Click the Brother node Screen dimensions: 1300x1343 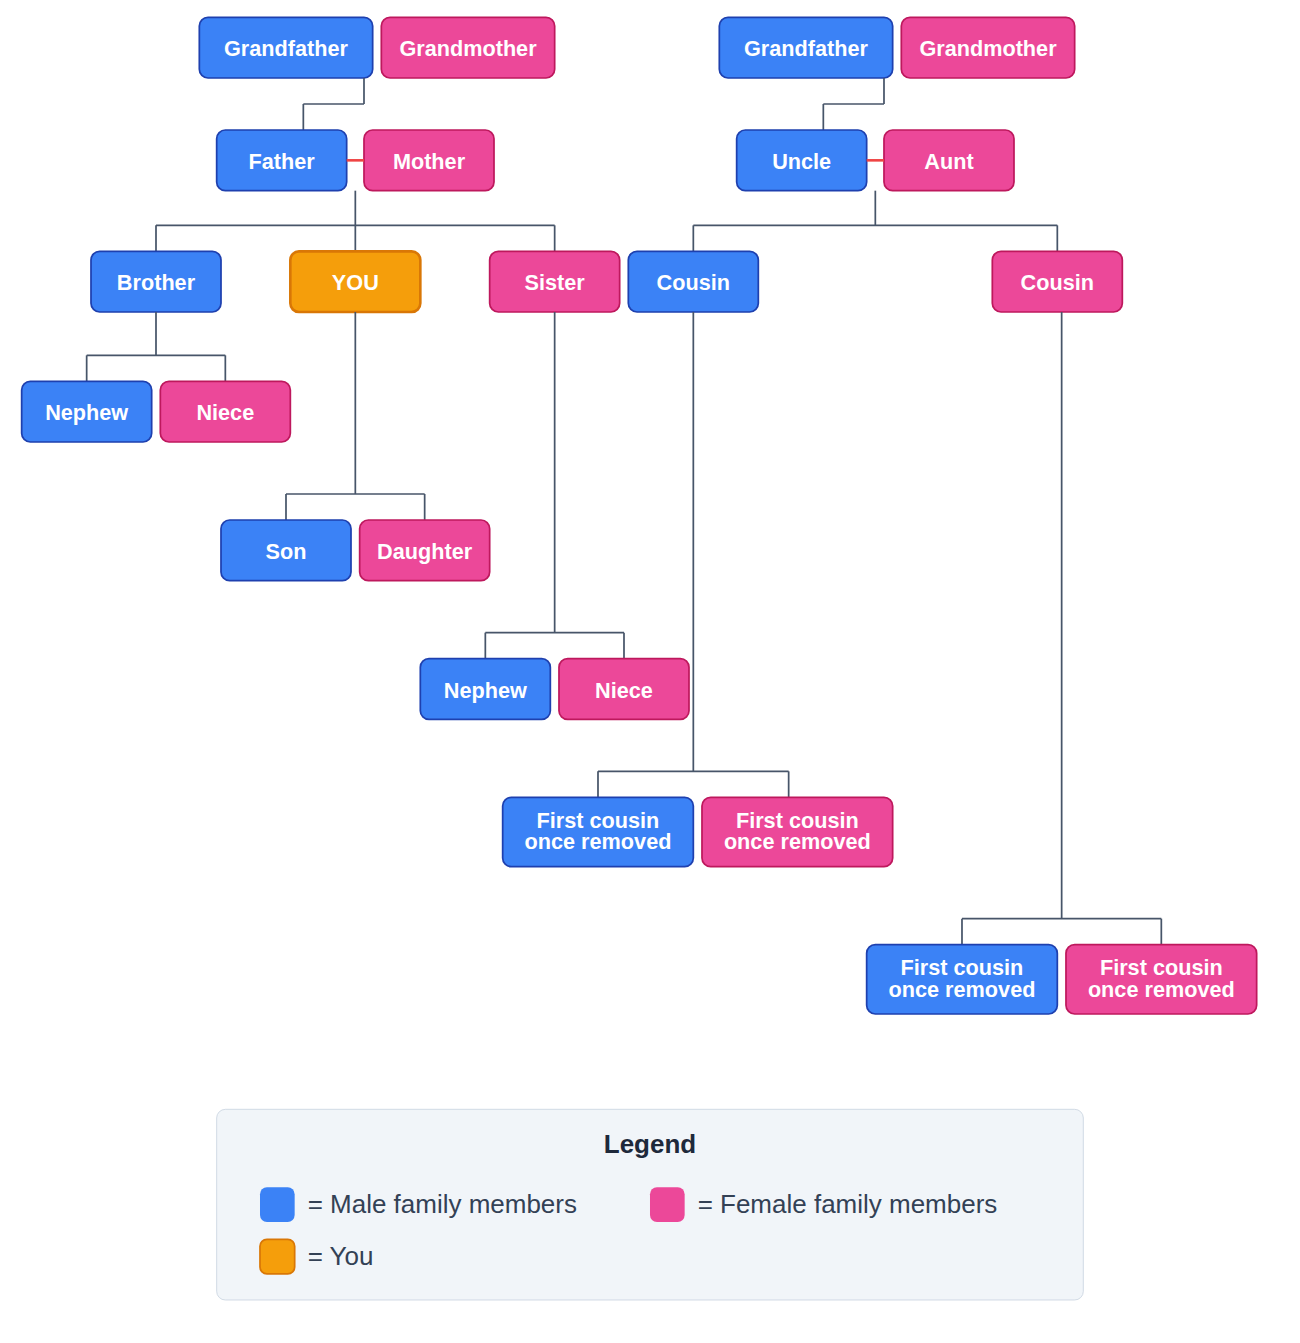point(156,282)
